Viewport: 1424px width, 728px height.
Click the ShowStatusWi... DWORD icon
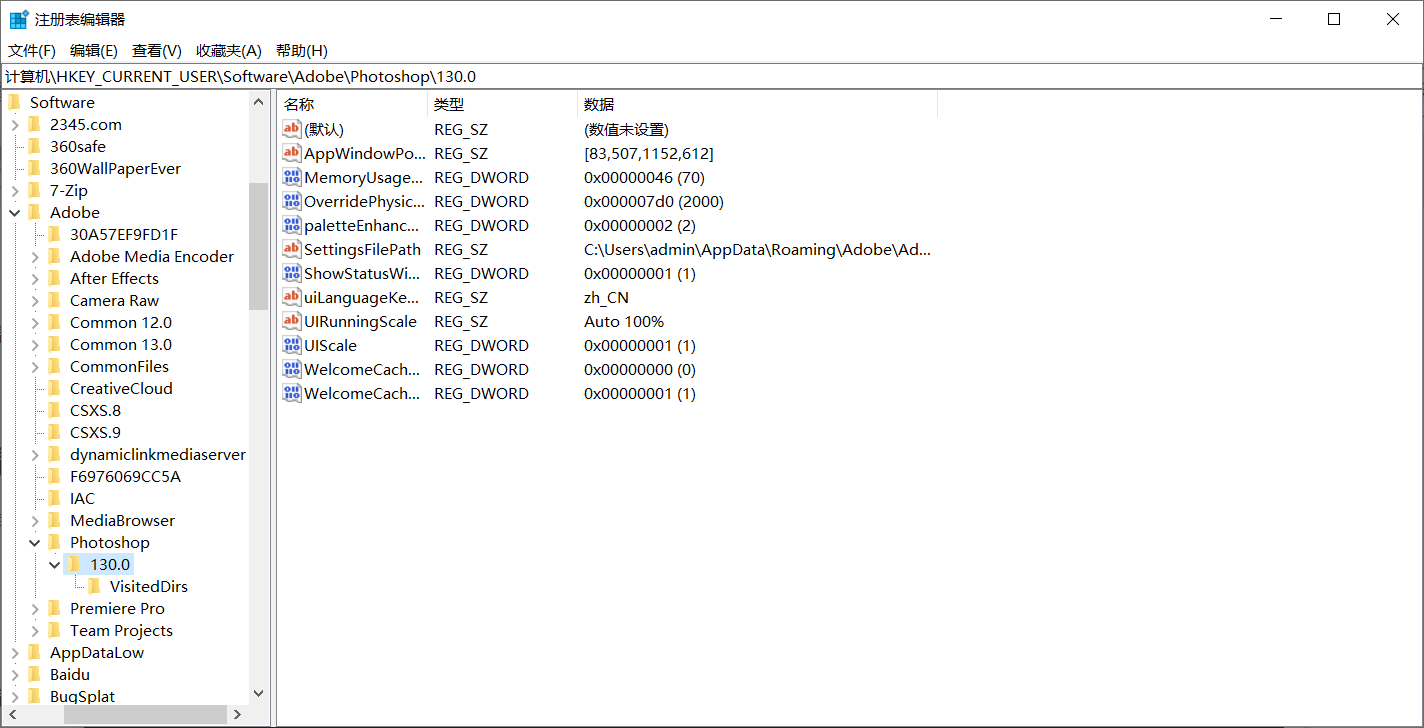[x=292, y=273]
